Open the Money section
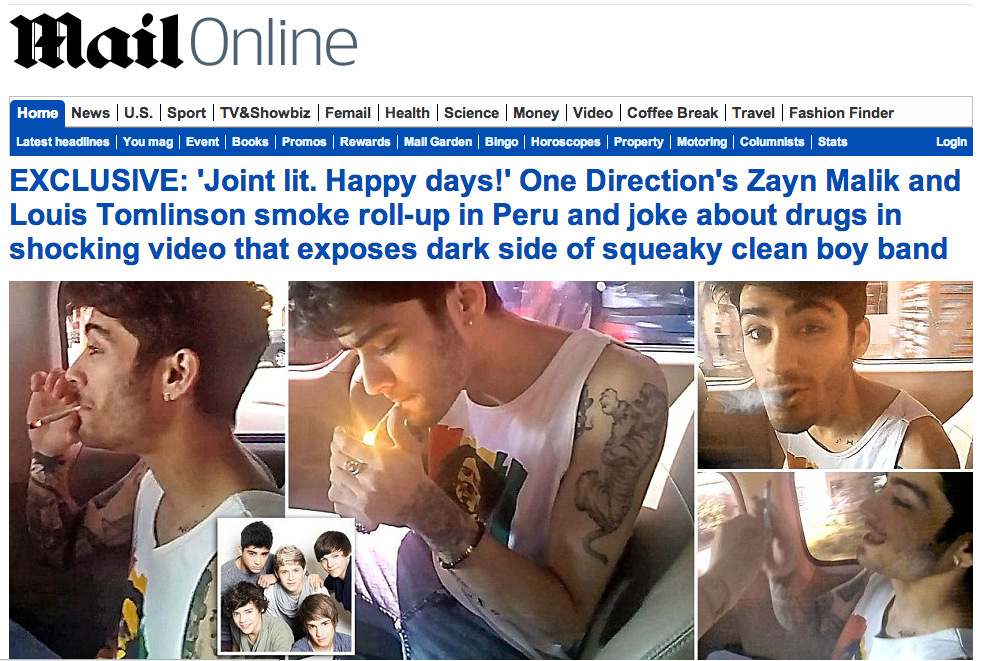Viewport: 981px width, 661px height. pos(536,113)
